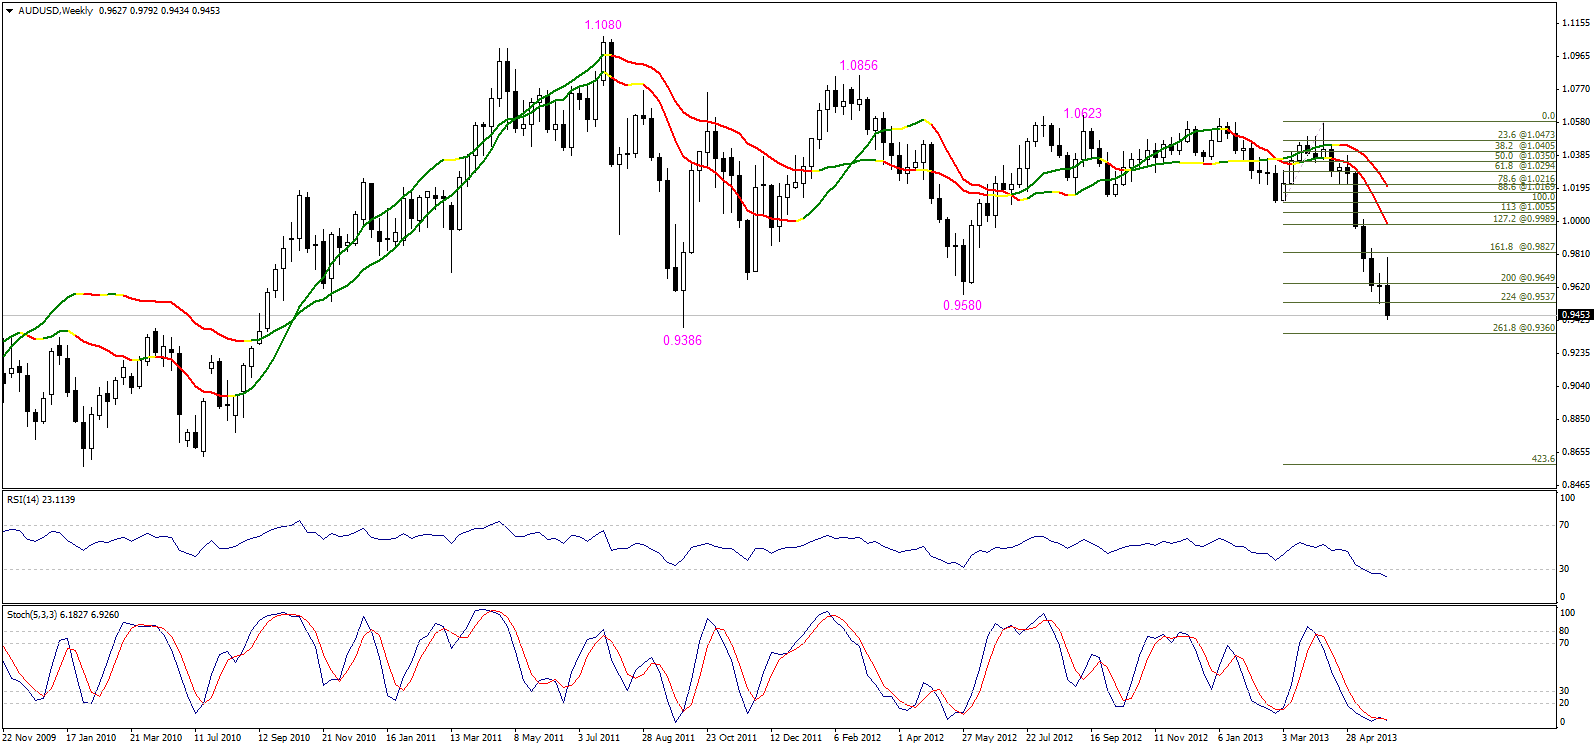Select Fibonacci label 38.2 @1.0405

pos(1525,146)
